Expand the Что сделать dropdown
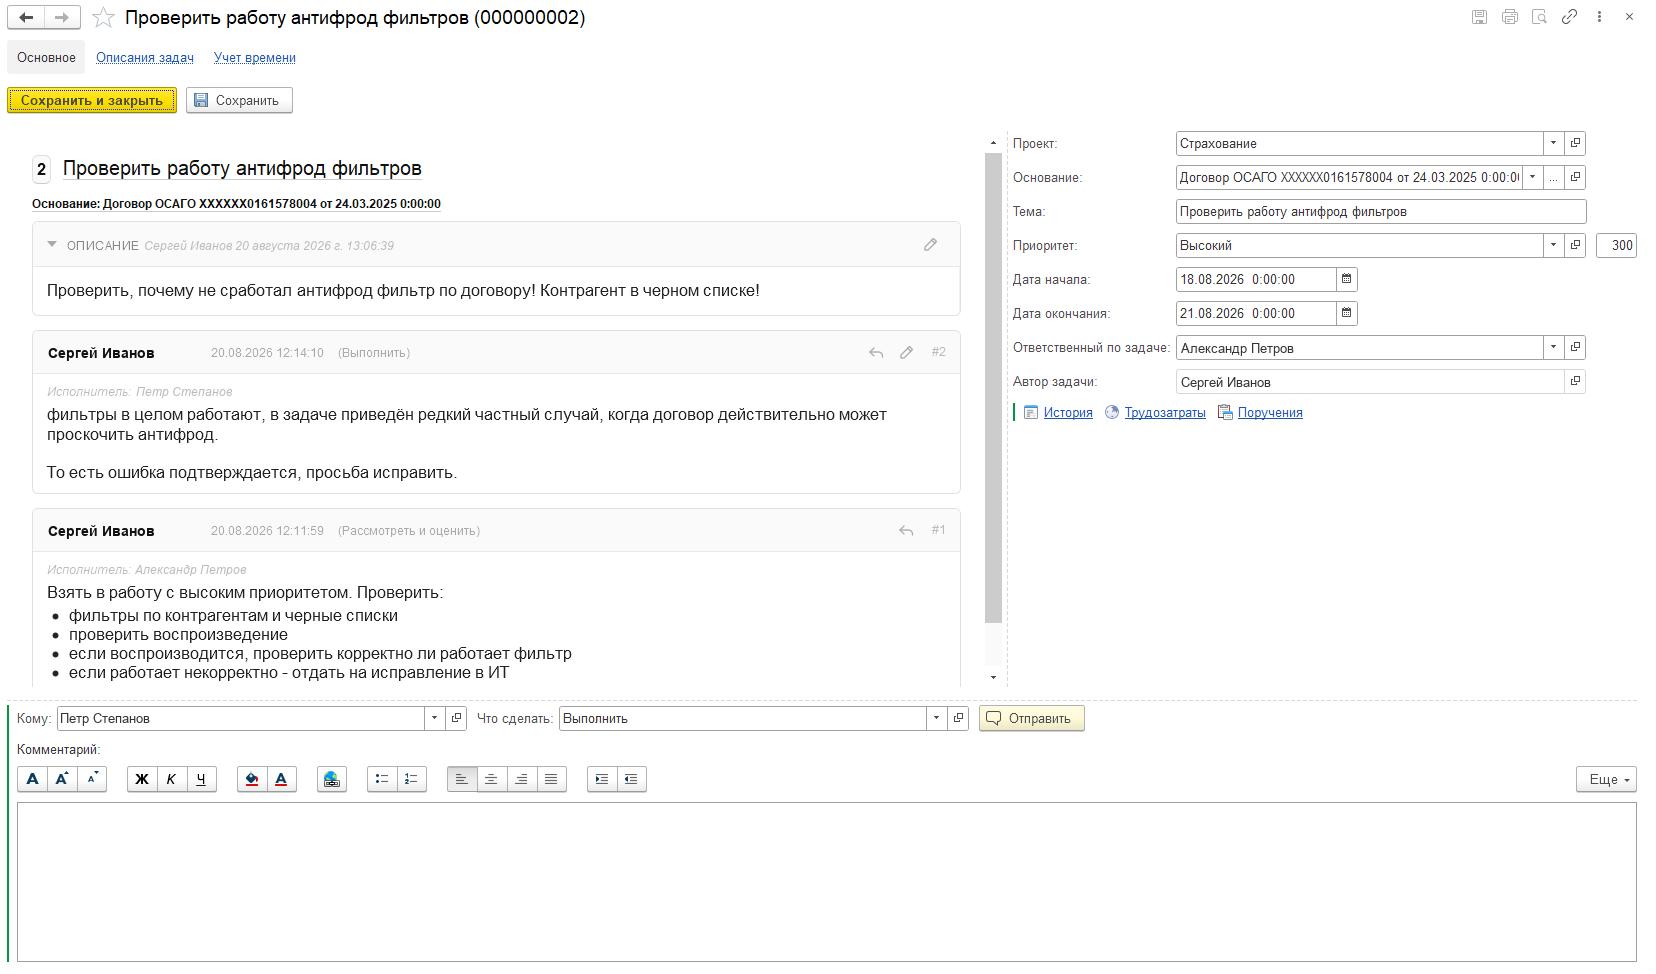The width and height of the screenshot is (1656, 974). point(936,718)
